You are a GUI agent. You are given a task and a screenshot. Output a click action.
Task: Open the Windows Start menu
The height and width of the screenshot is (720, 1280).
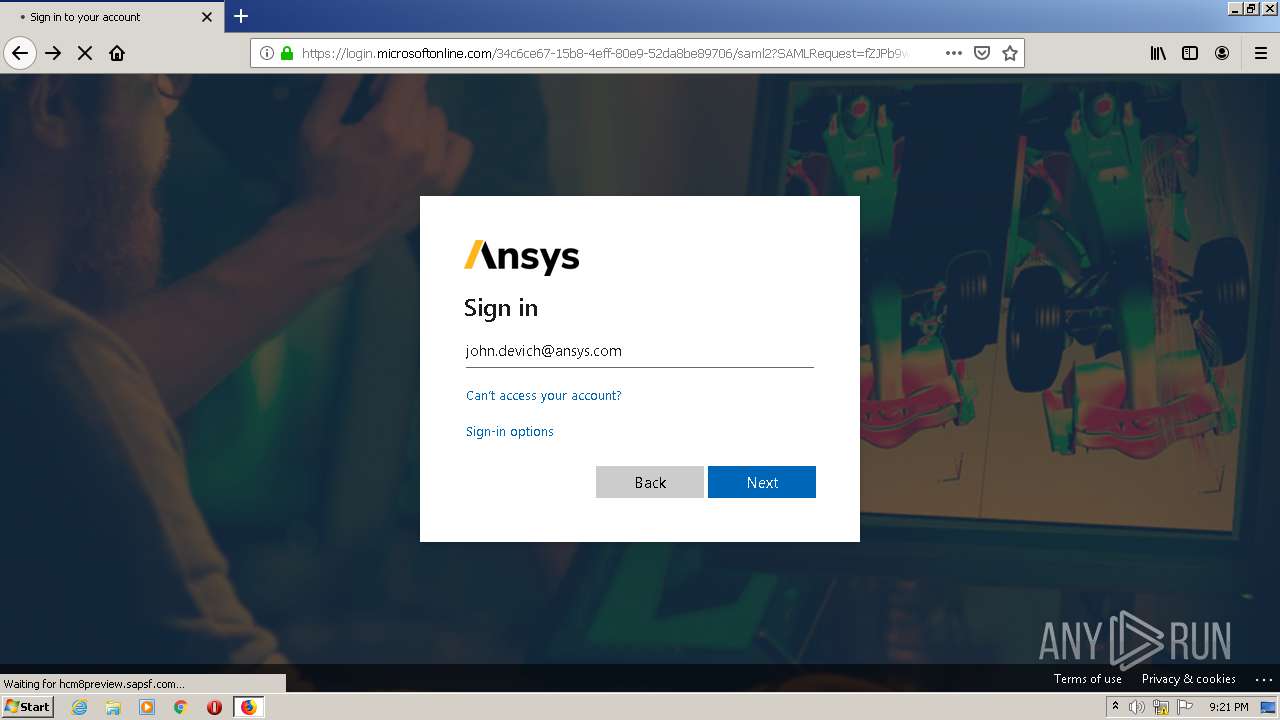point(27,707)
